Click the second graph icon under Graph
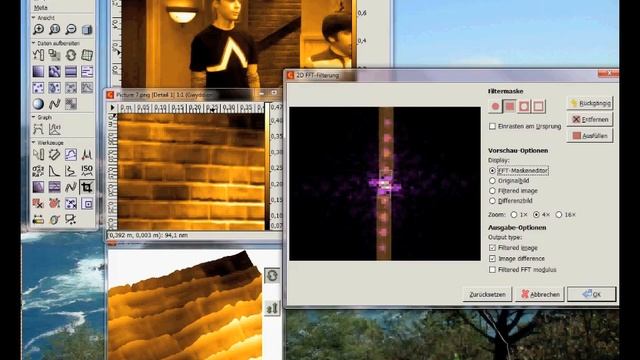 click(x=54, y=129)
